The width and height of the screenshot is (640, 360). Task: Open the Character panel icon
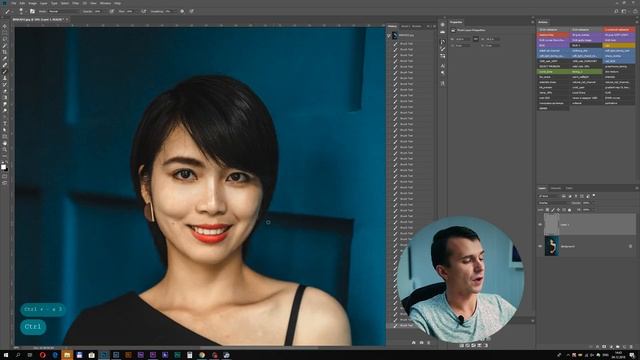[443, 65]
